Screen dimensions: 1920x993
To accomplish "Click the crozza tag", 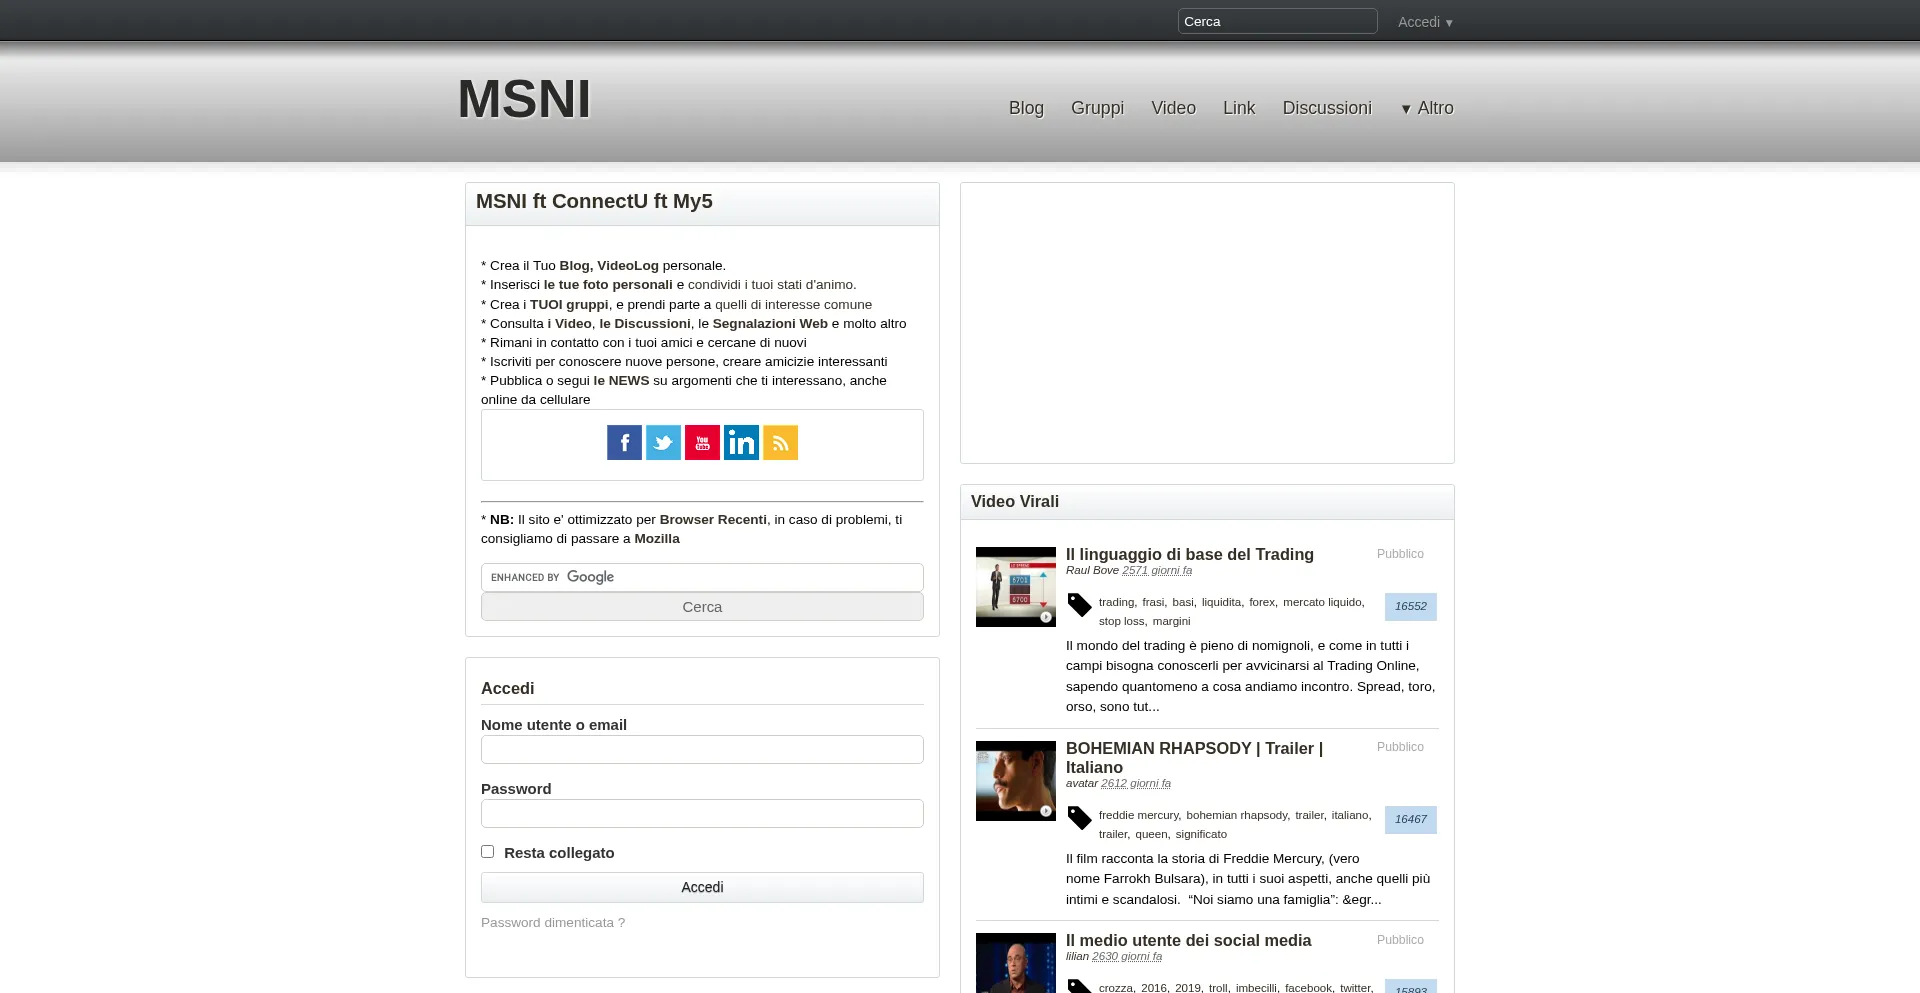I will (x=1116, y=988).
